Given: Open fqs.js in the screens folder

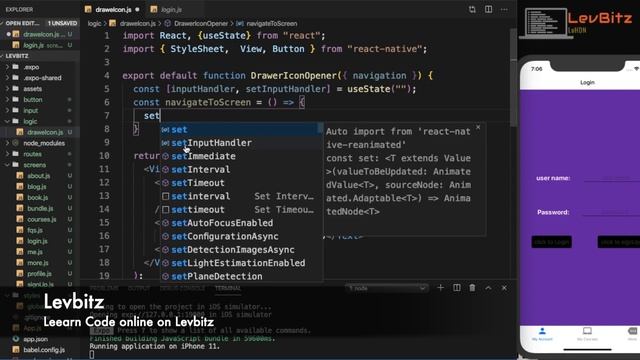Looking at the screenshot, I should 35,230.
